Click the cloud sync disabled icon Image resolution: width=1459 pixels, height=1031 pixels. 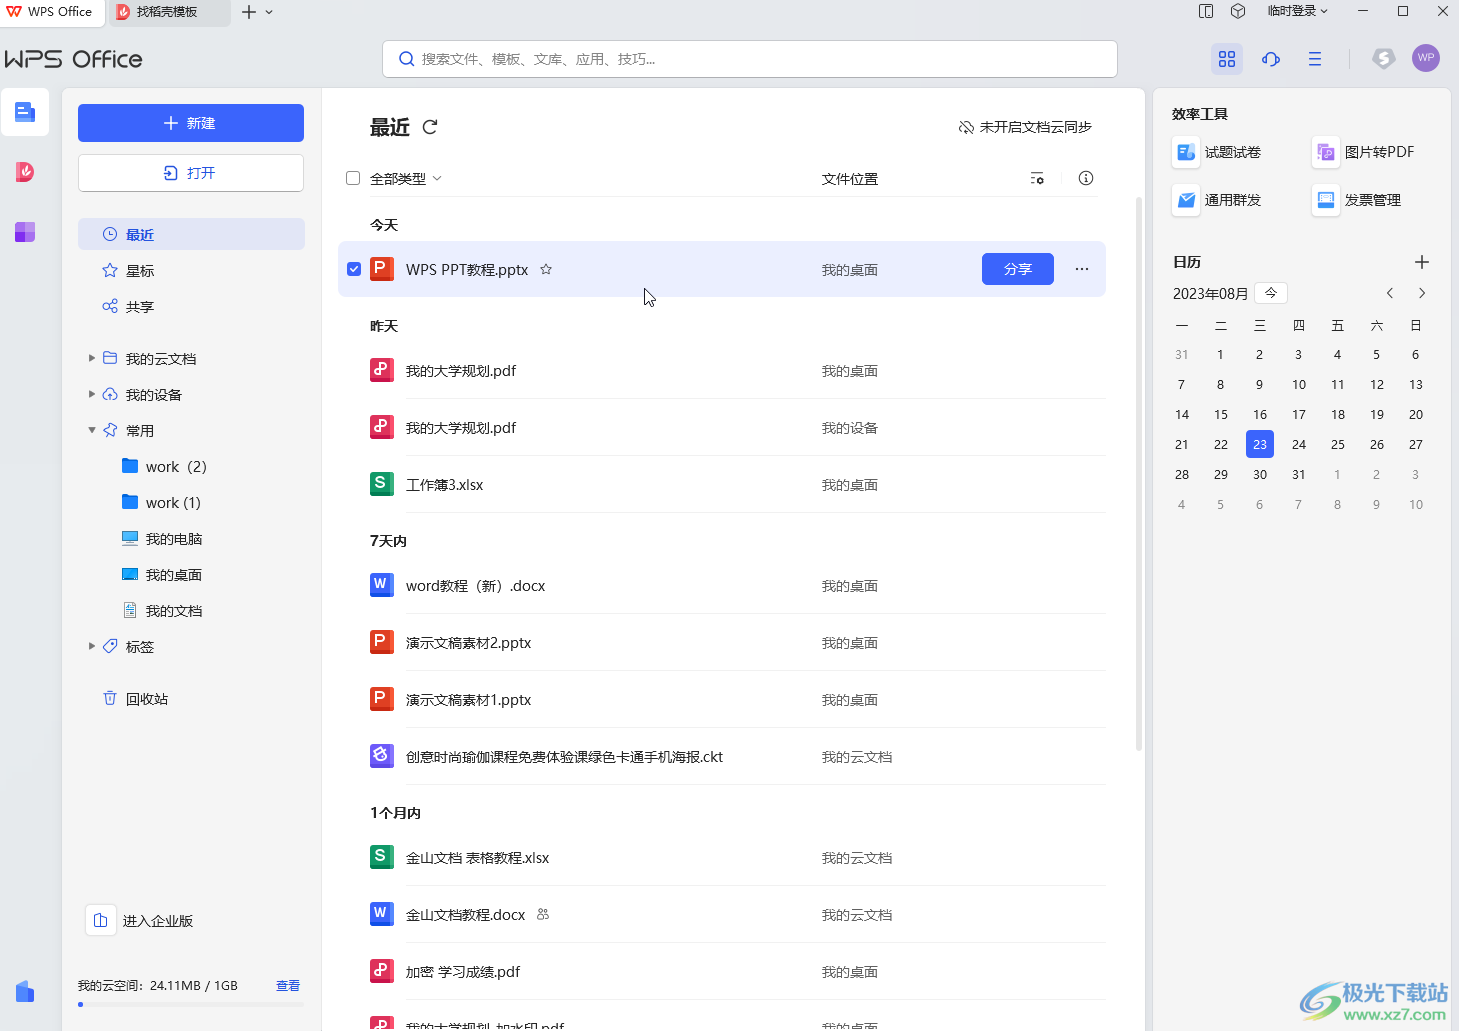click(966, 127)
